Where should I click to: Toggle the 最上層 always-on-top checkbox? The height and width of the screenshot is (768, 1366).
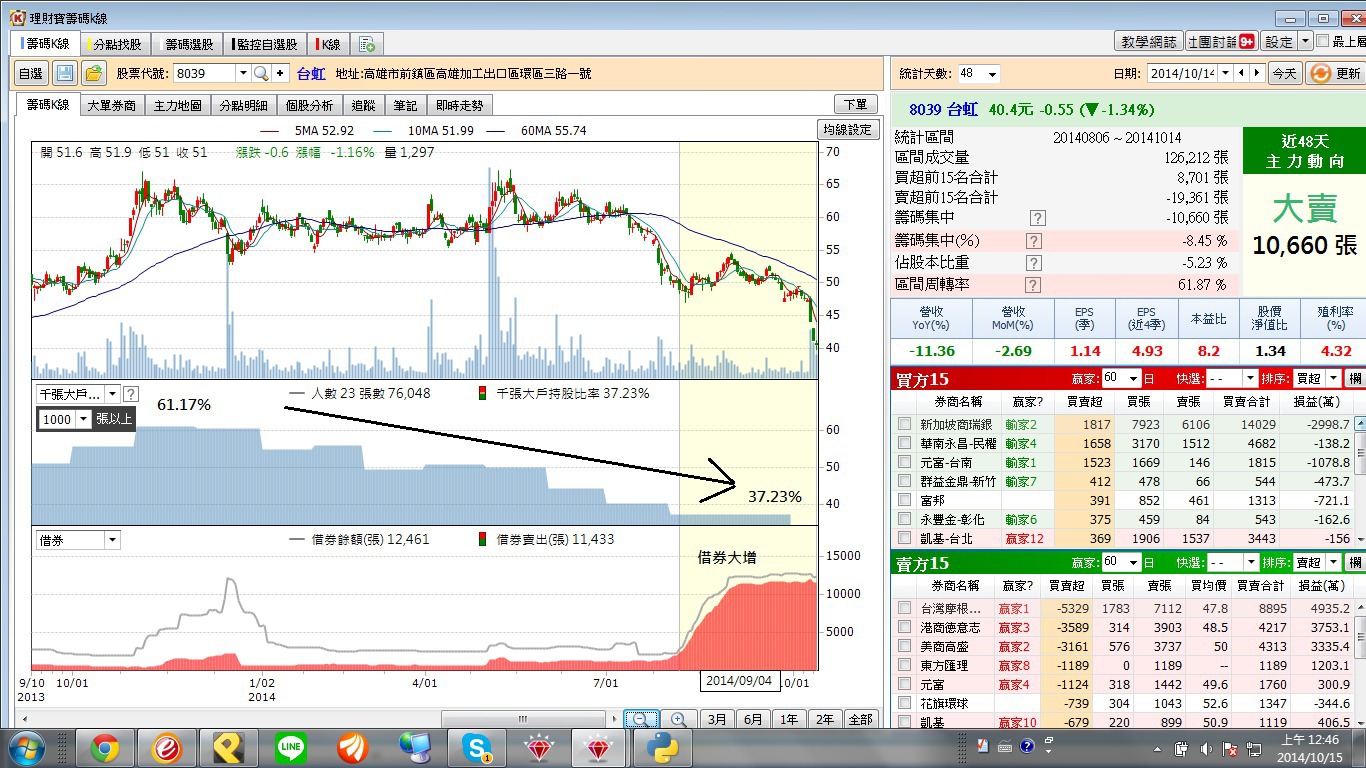(x=1323, y=42)
